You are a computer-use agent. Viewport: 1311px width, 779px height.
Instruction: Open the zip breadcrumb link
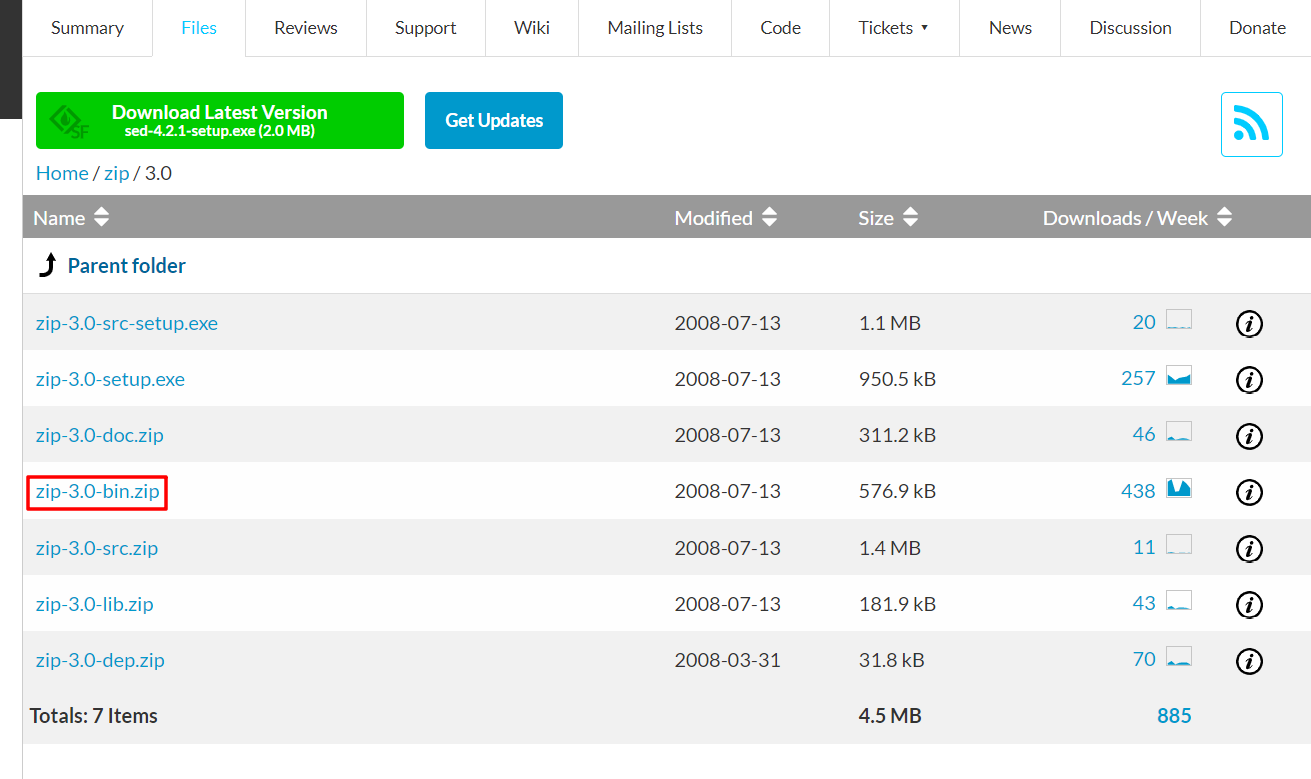(117, 173)
